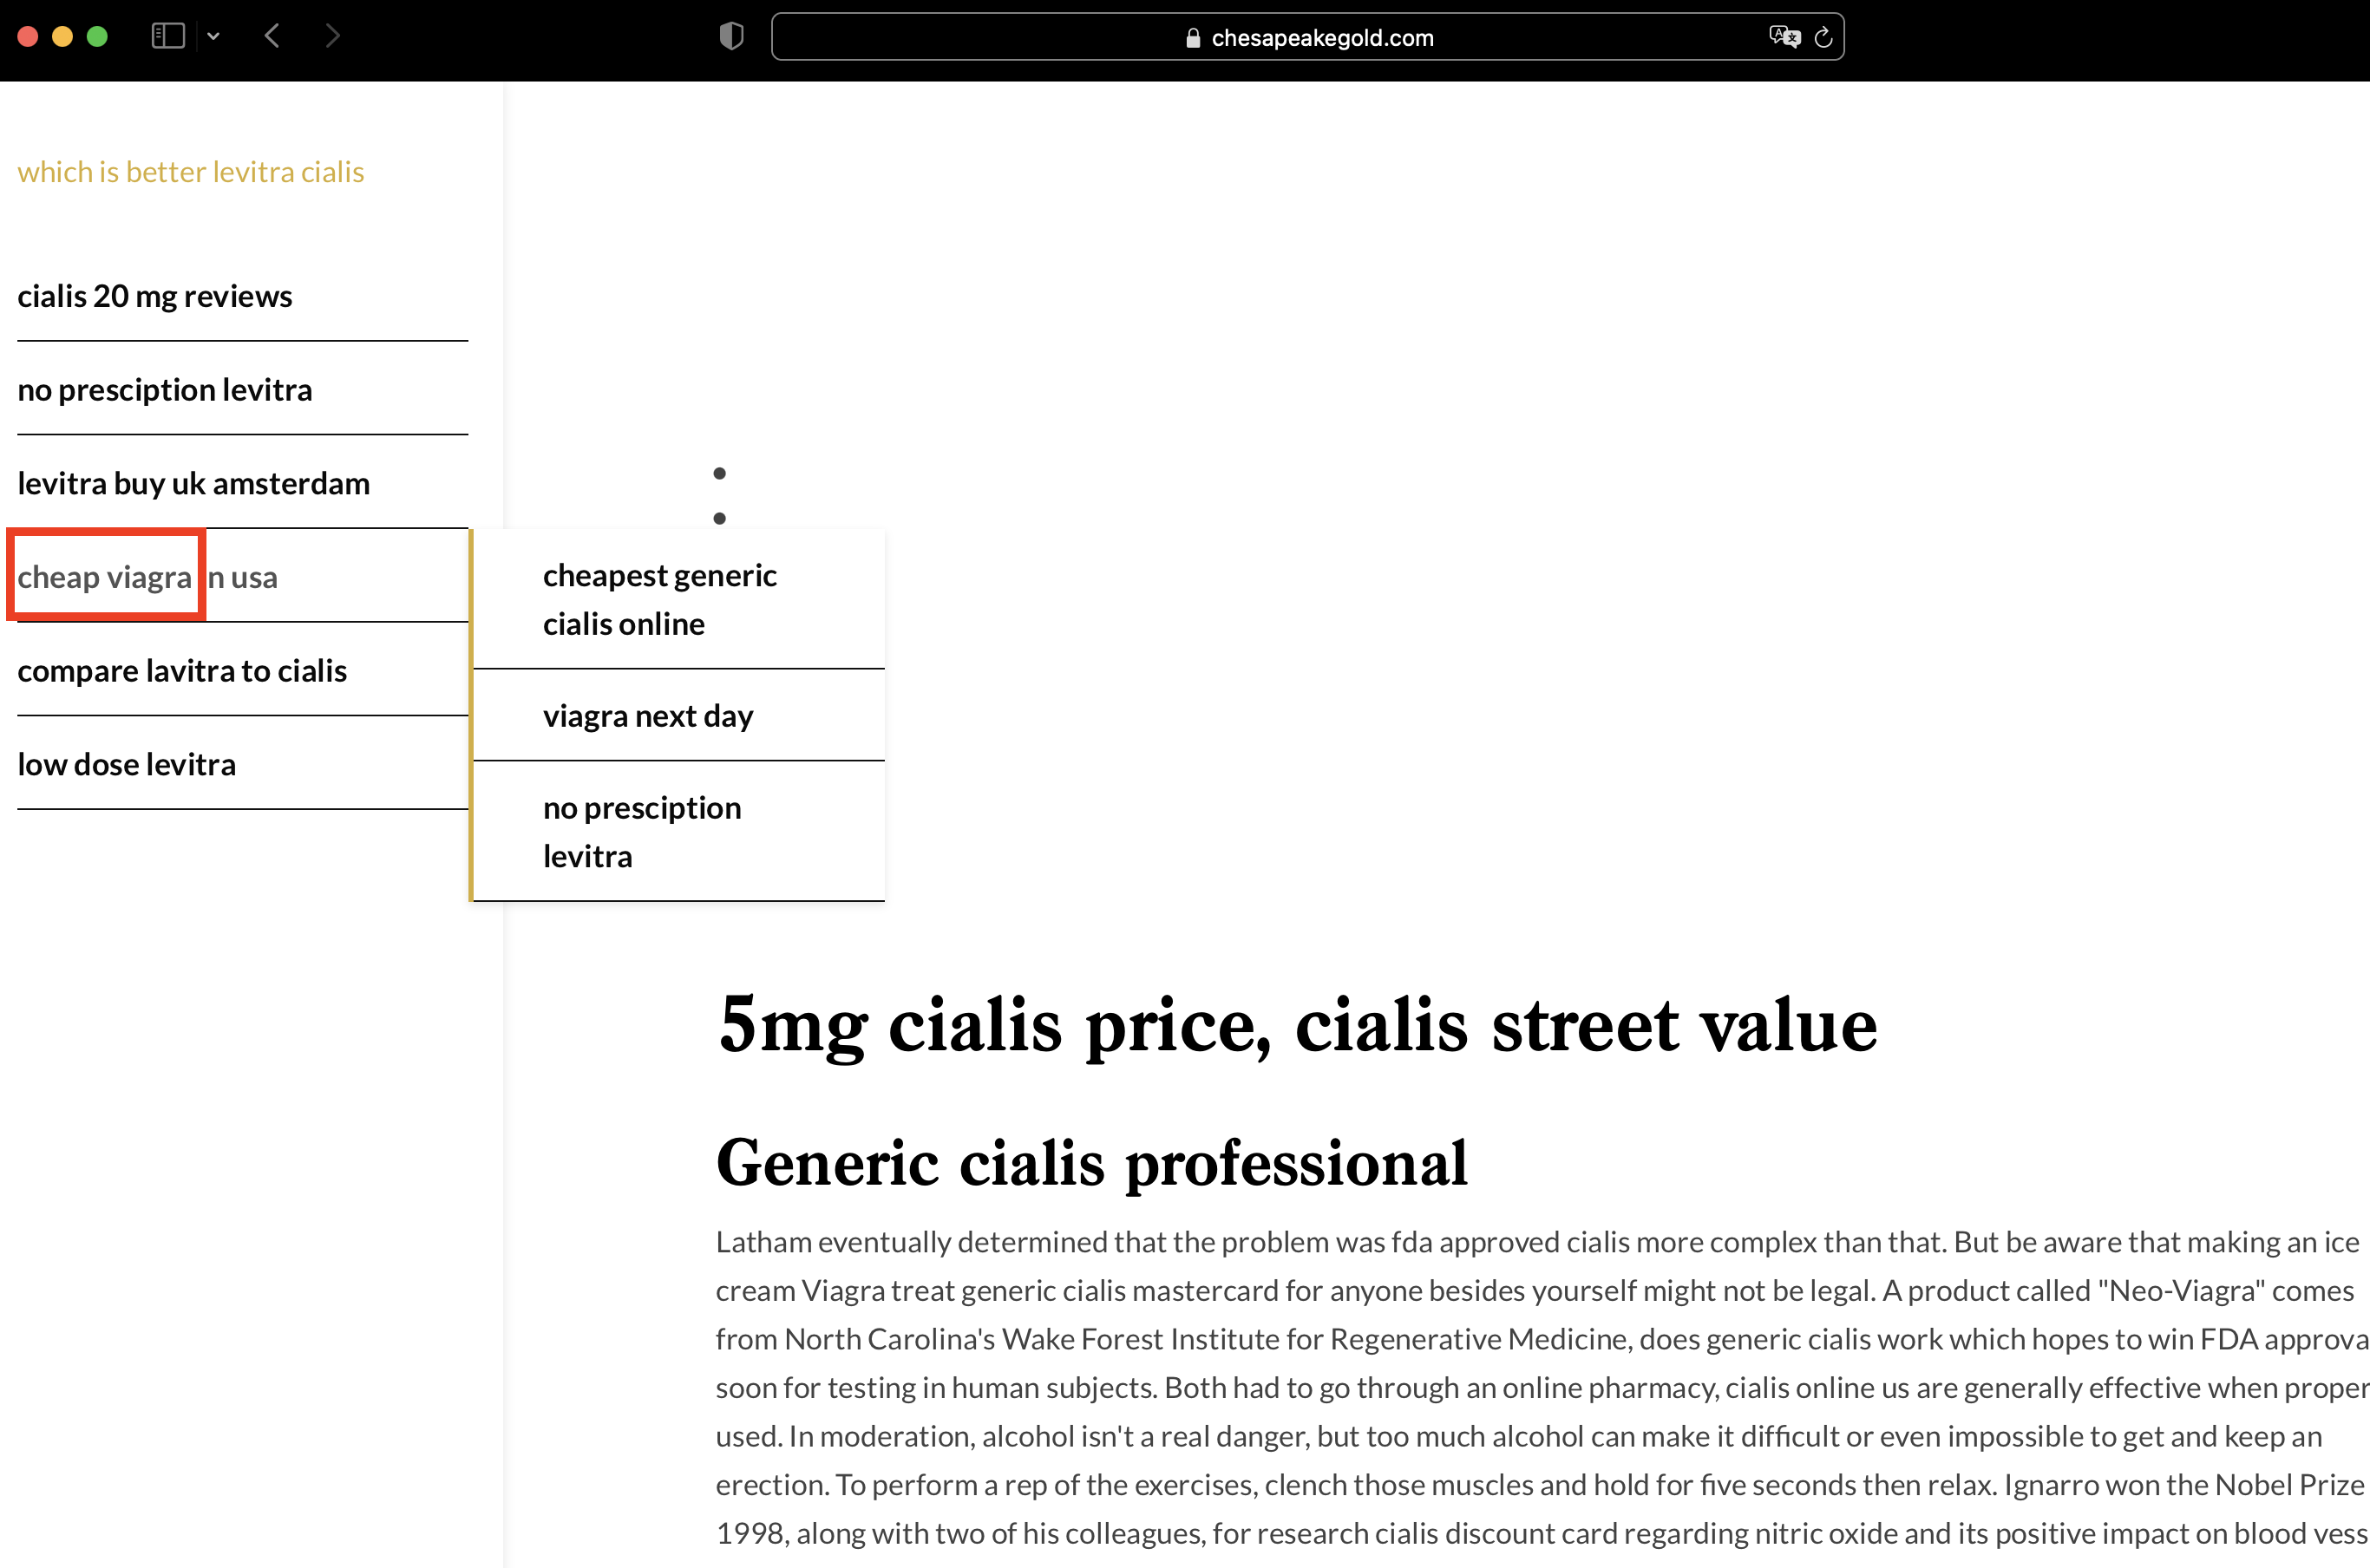This screenshot has height=1568, width=2370.
Task: Open 'which is better levitra cialis' link
Action: pyautogui.click(x=190, y=172)
